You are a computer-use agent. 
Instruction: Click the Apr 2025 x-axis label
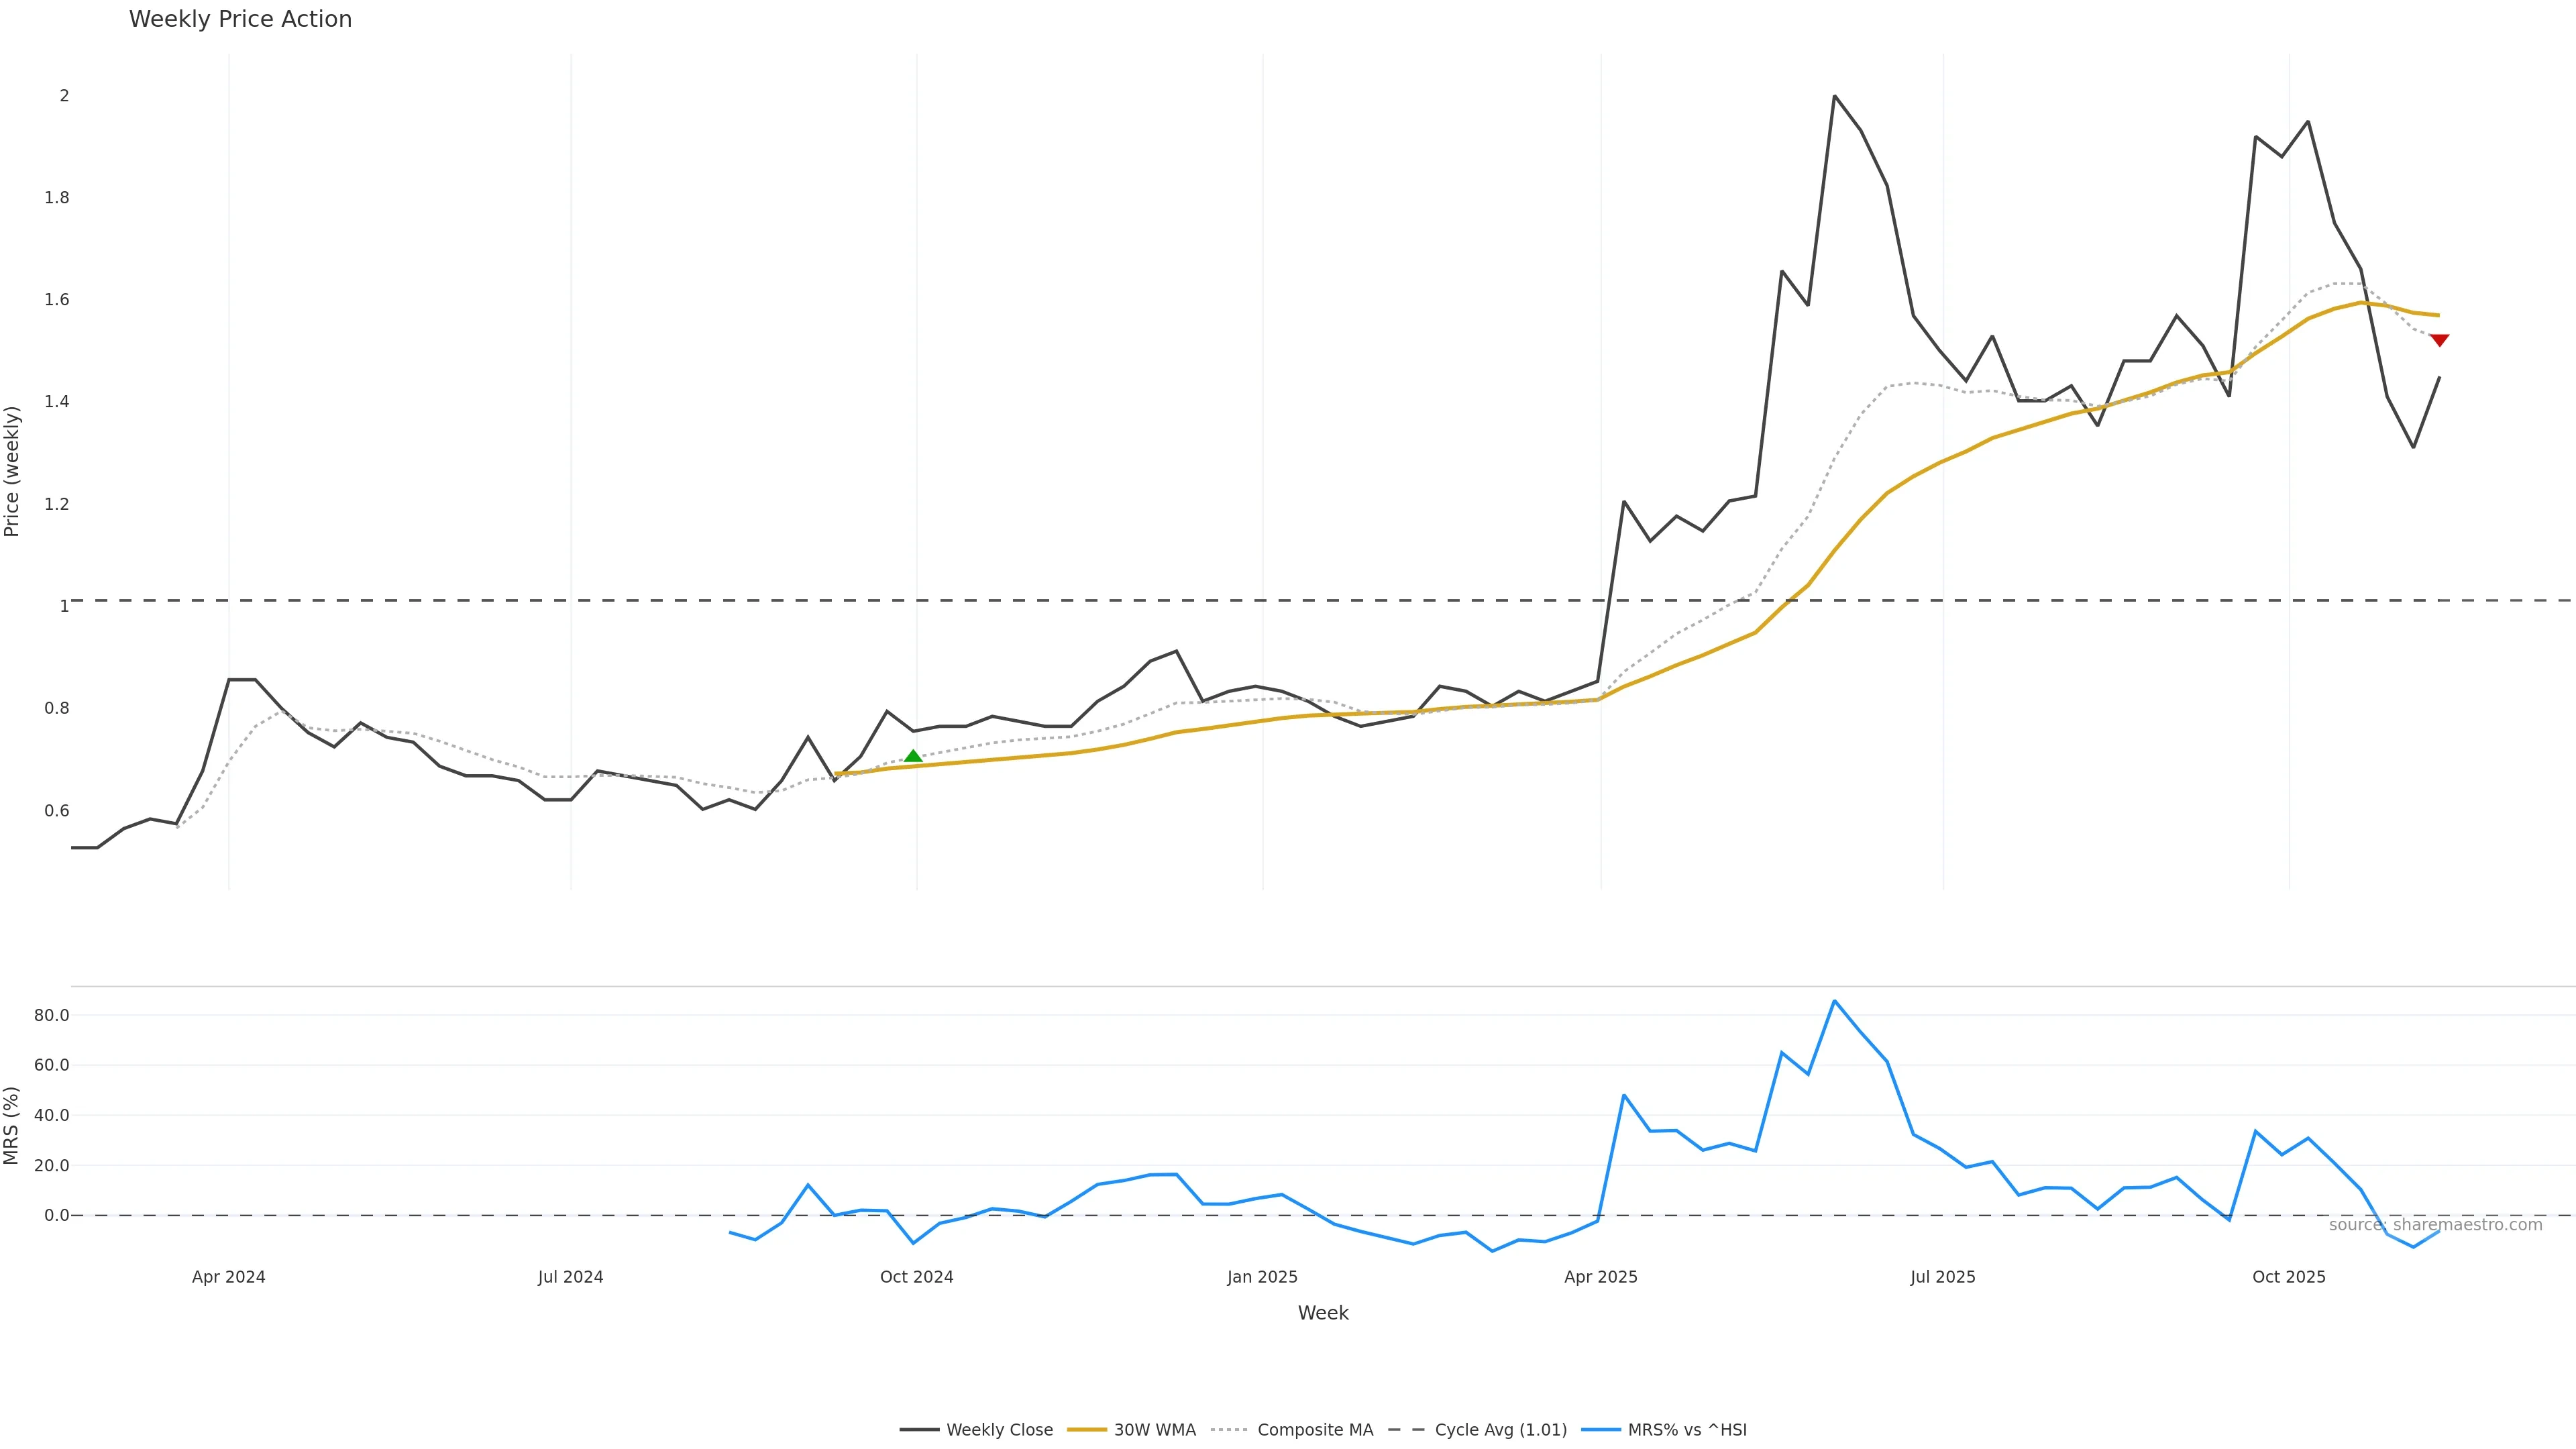[x=1600, y=1277]
